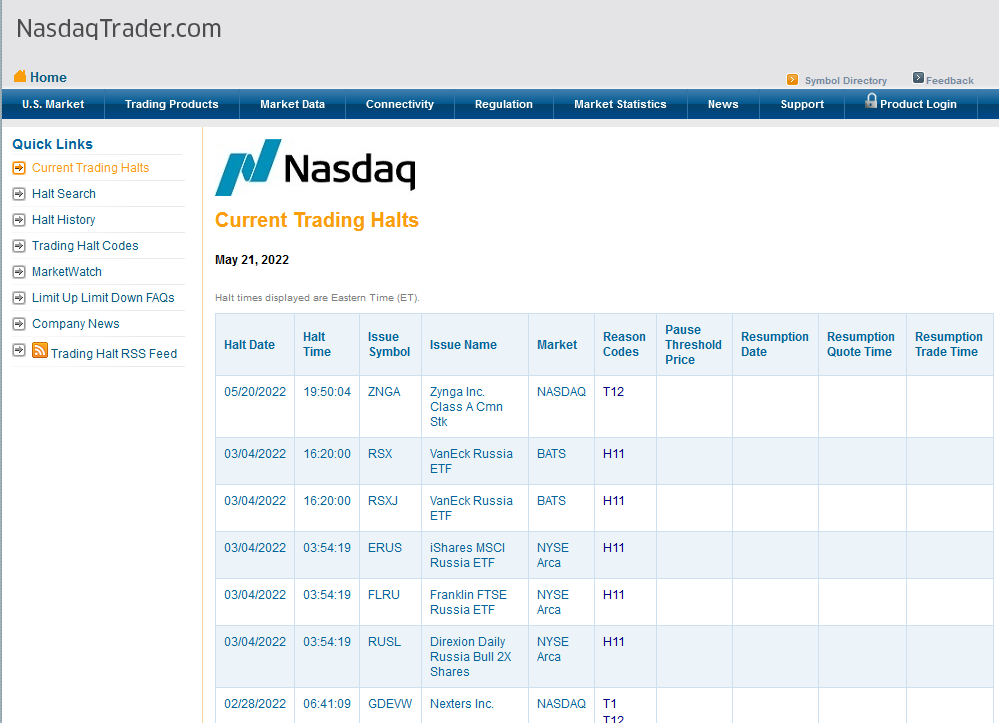Open the Market Statistics menu
Image resolution: width=1001 pixels, height=723 pixels.
tap(621, 104)
